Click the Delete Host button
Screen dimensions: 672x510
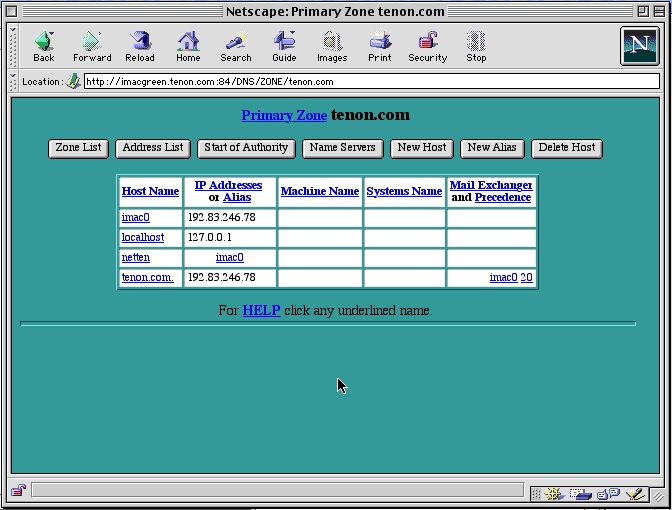click(567, 148)
